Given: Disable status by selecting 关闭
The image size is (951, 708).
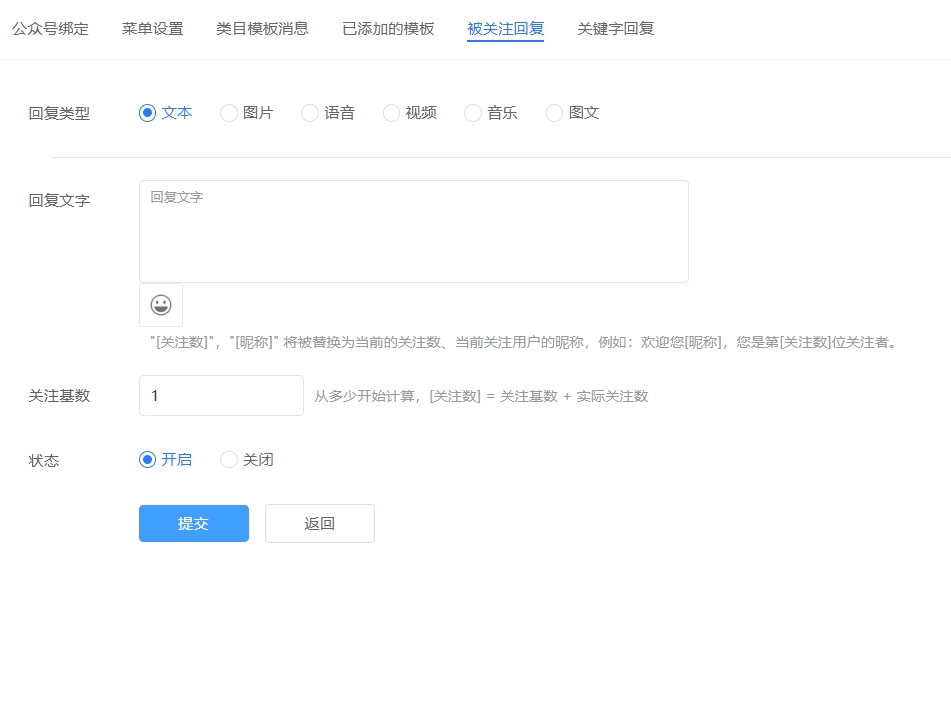Looking at the screenshot, I should pos(228,460).
